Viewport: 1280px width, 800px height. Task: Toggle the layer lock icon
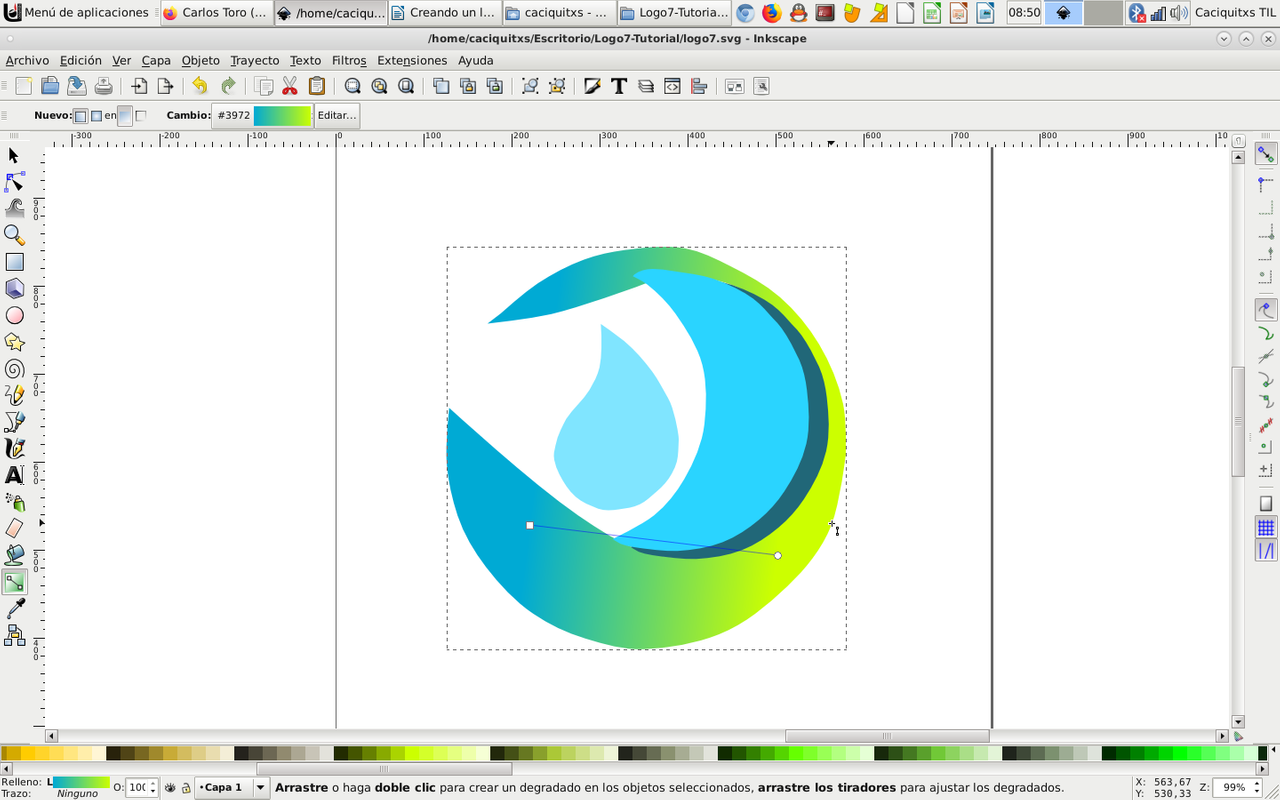tap(186, 788)
